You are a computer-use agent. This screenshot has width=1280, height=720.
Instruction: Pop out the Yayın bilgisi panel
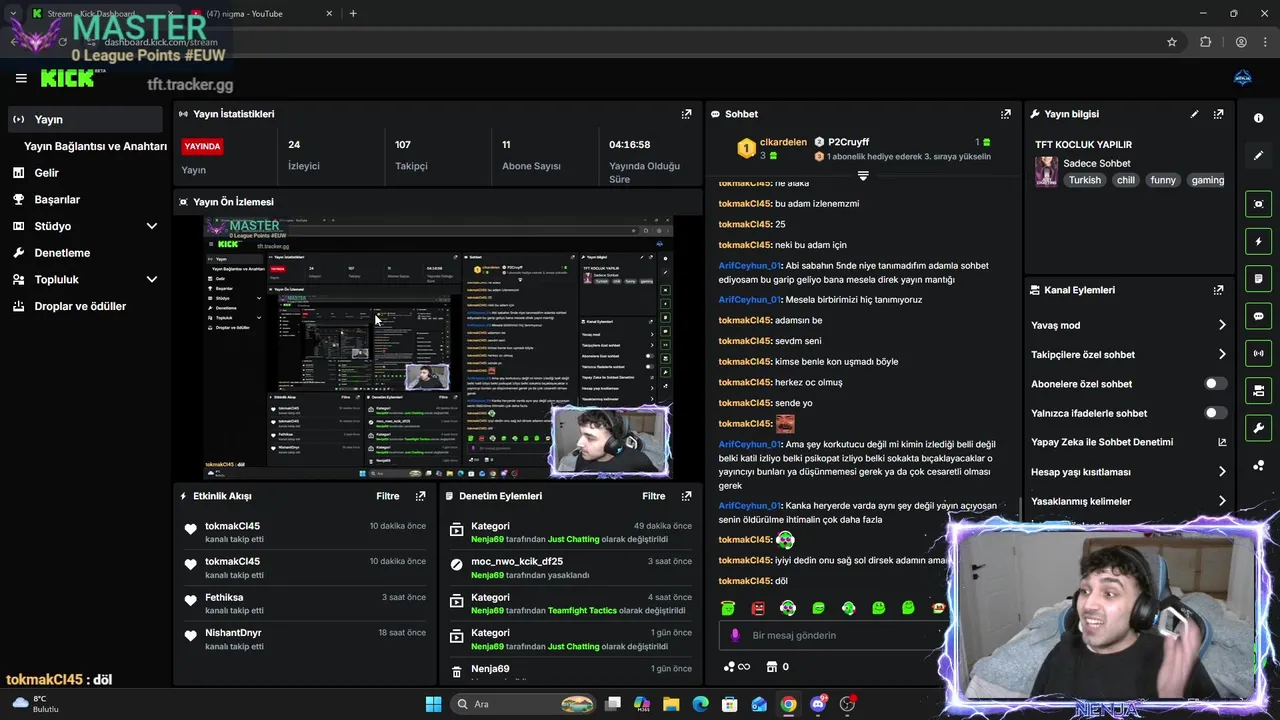[x=1218, y=114]
